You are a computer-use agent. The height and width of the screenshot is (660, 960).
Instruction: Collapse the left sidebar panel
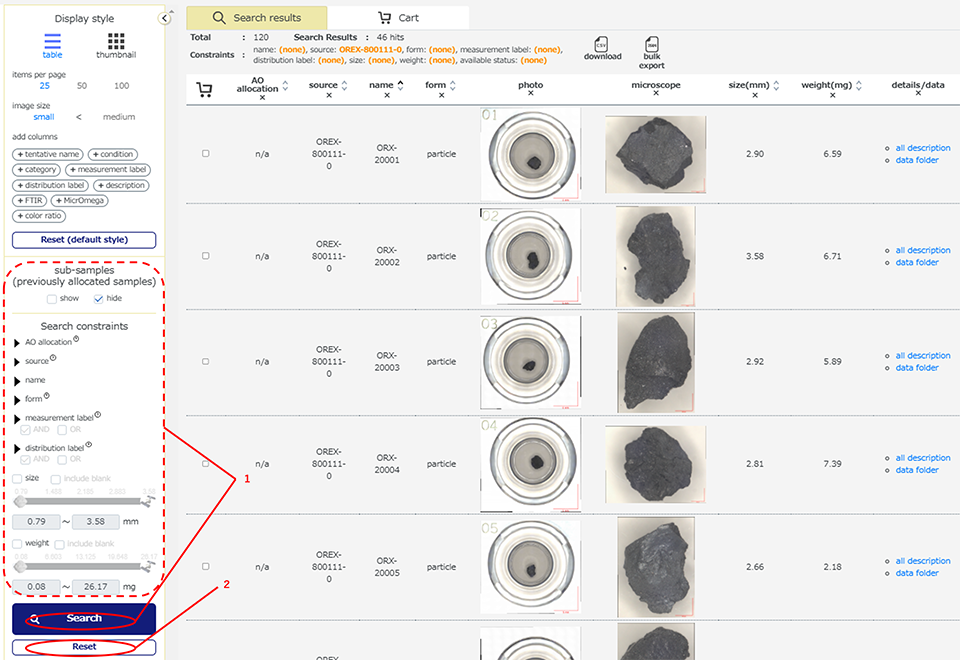point(165,19)
